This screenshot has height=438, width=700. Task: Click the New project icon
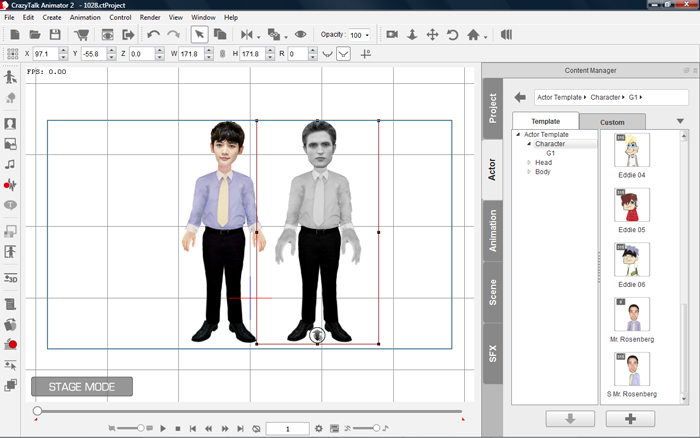[15, 35]
